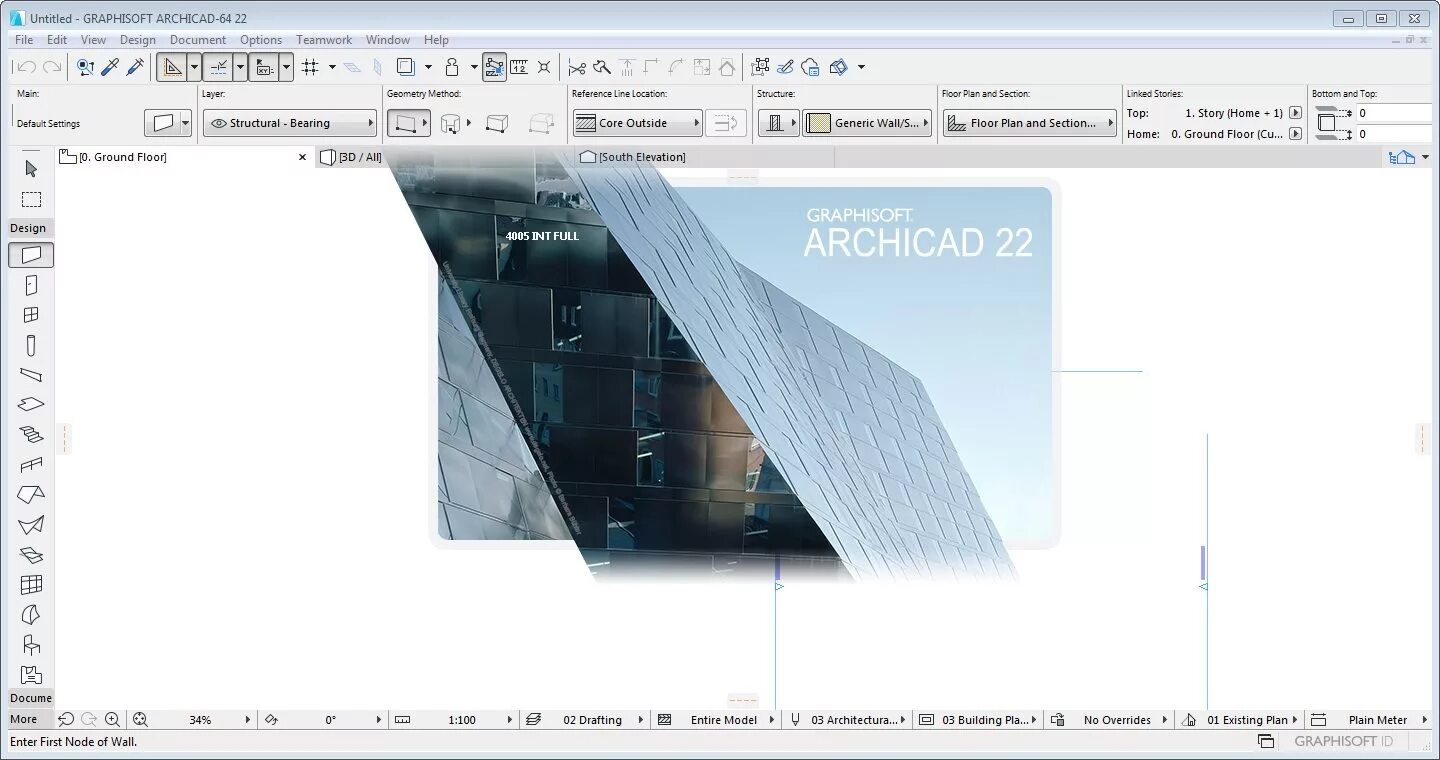1440x760 pixels.
Task: Open the Layer dropdown Structural - Bearing
Action: click(290, 123)
